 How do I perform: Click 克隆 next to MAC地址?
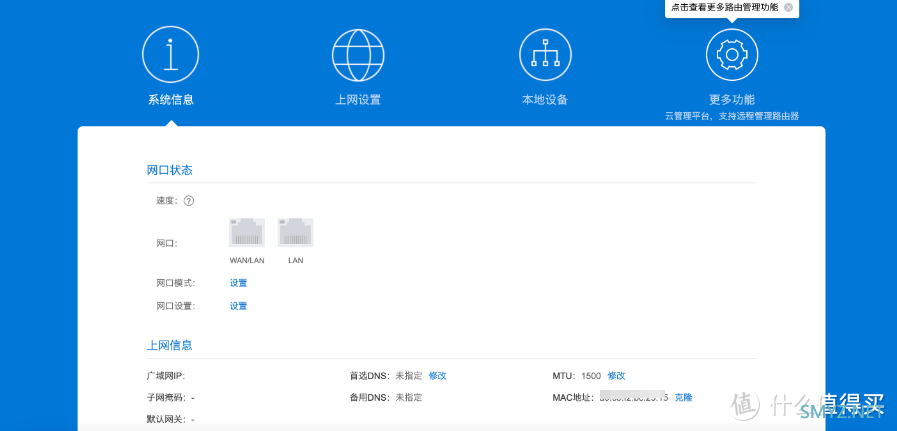[x=684, y=397]
